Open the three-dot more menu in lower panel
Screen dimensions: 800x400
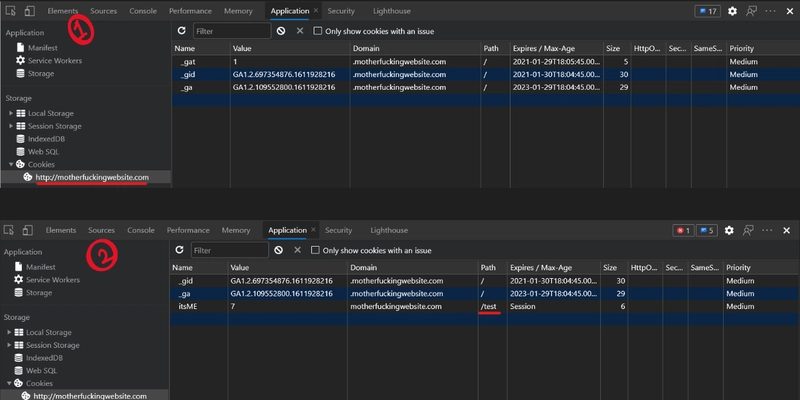(x=767, y=230)
